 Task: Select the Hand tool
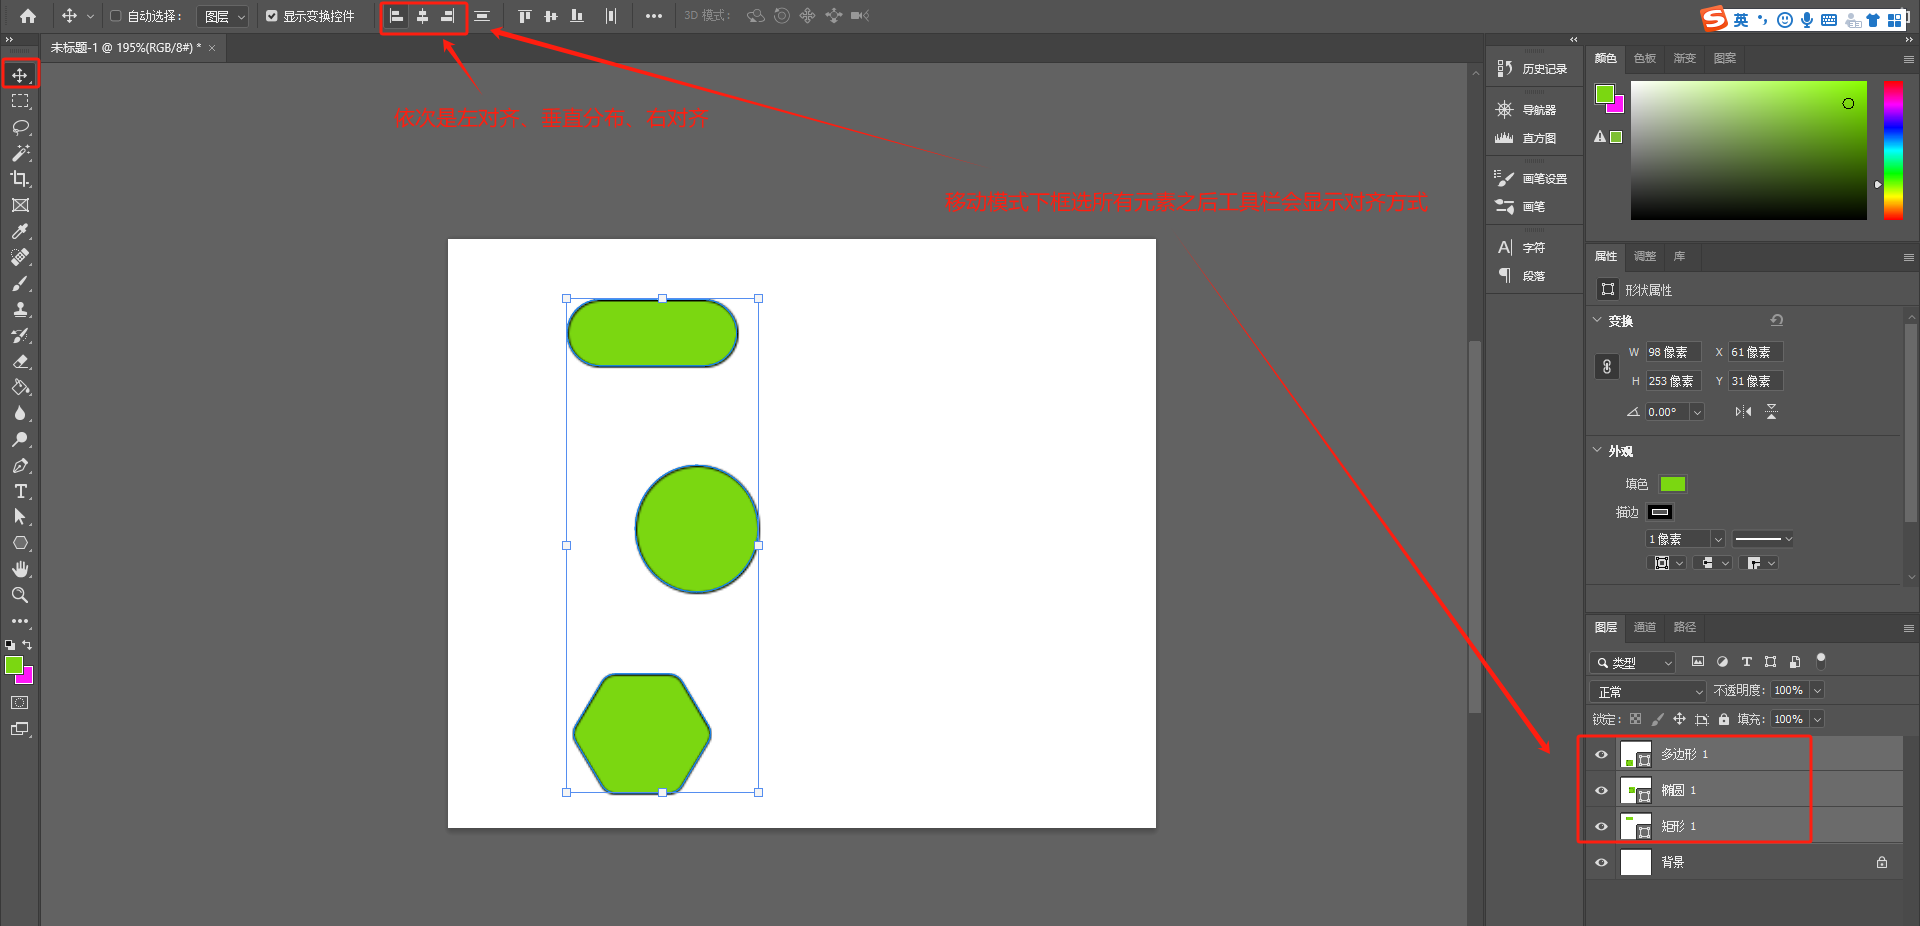19,569
